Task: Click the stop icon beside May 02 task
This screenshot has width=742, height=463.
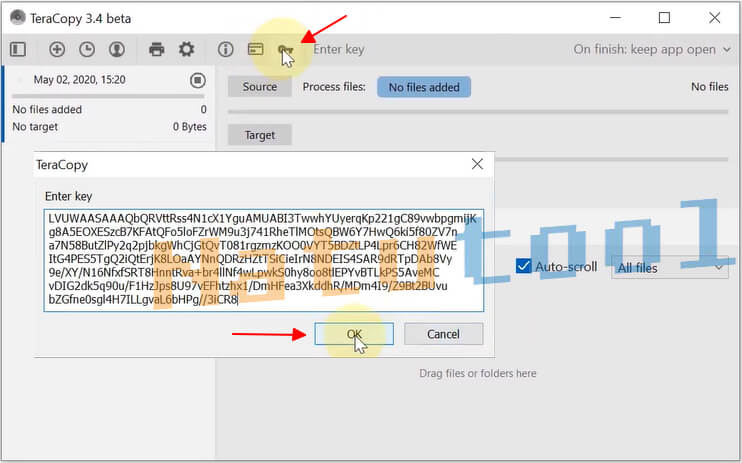Action: coord(198,80)
